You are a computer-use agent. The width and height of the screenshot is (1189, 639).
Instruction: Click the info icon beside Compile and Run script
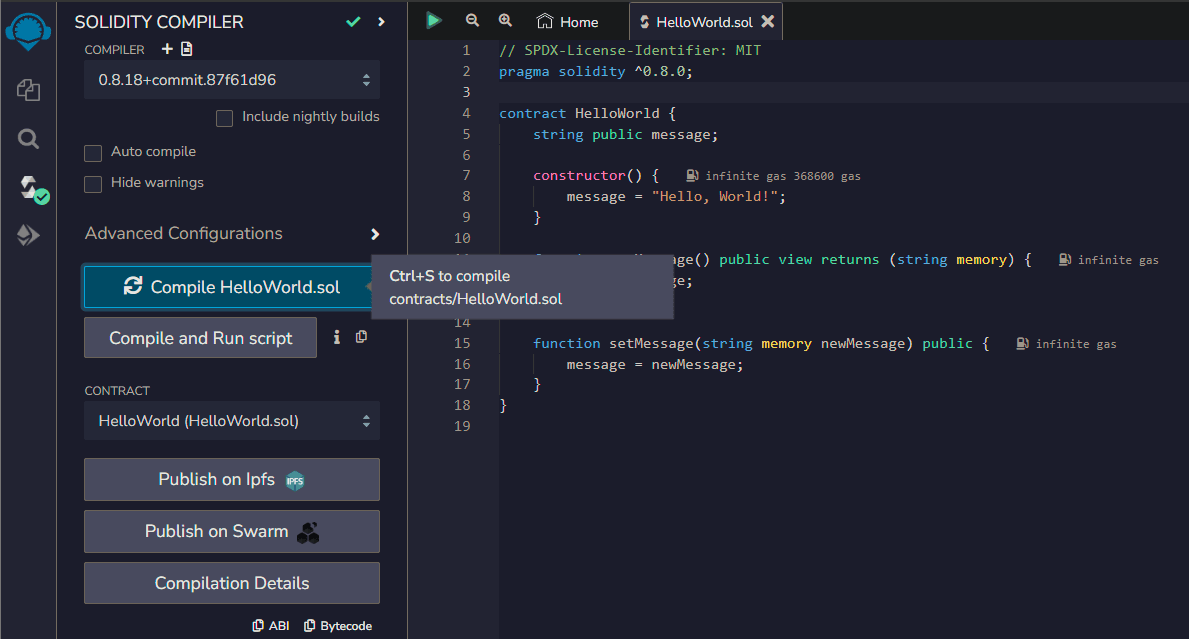pyautogui.click(x=337, y=337)
